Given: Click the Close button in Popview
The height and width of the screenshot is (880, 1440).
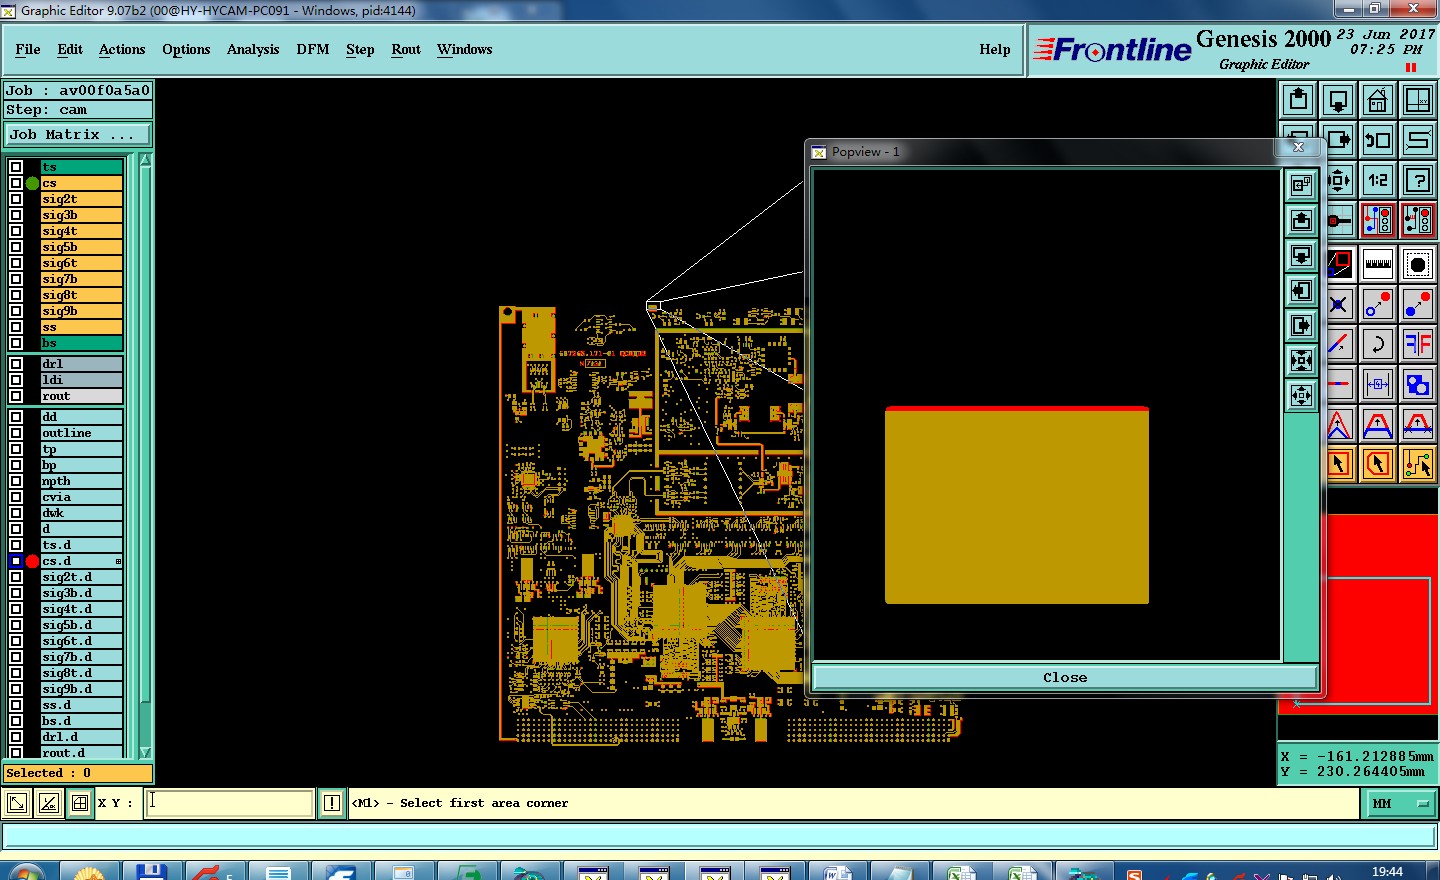Looking at the screenshot, I should [x=1064, y=677].
